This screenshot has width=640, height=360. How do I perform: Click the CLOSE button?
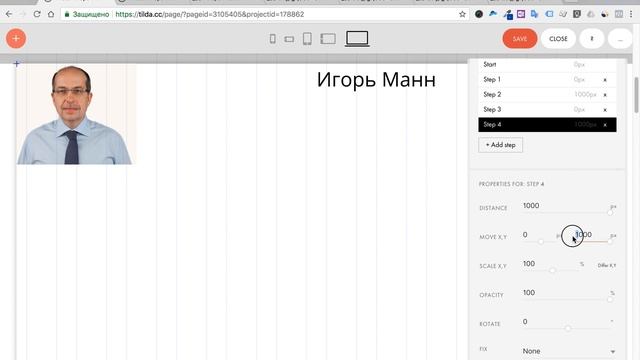coord(558,39)
